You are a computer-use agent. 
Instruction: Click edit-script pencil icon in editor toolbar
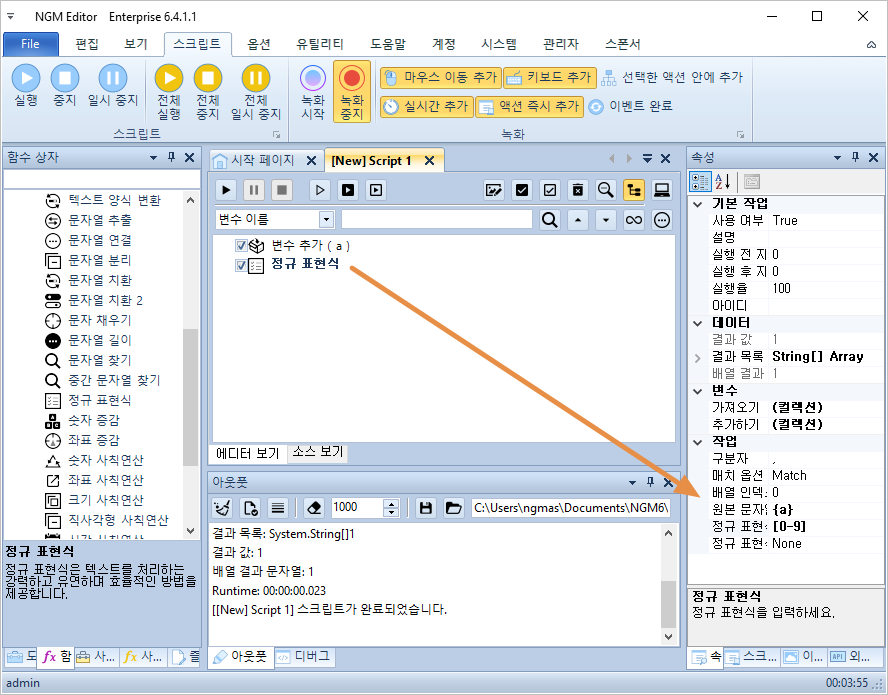494,190
